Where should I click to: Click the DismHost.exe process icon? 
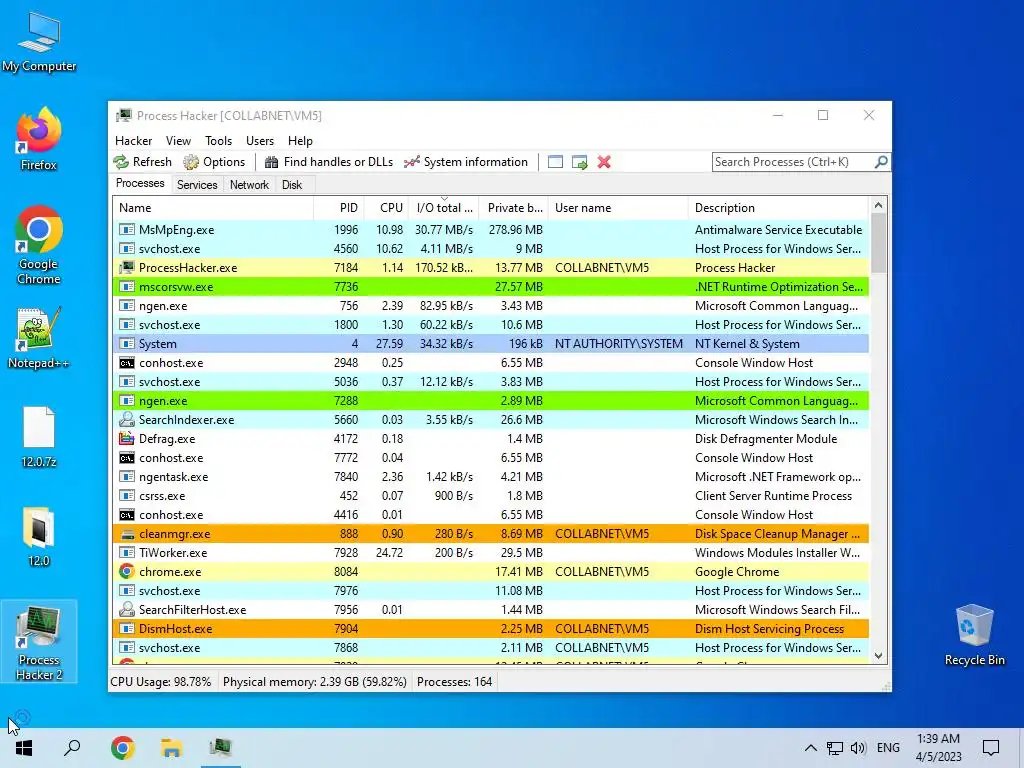127,629
